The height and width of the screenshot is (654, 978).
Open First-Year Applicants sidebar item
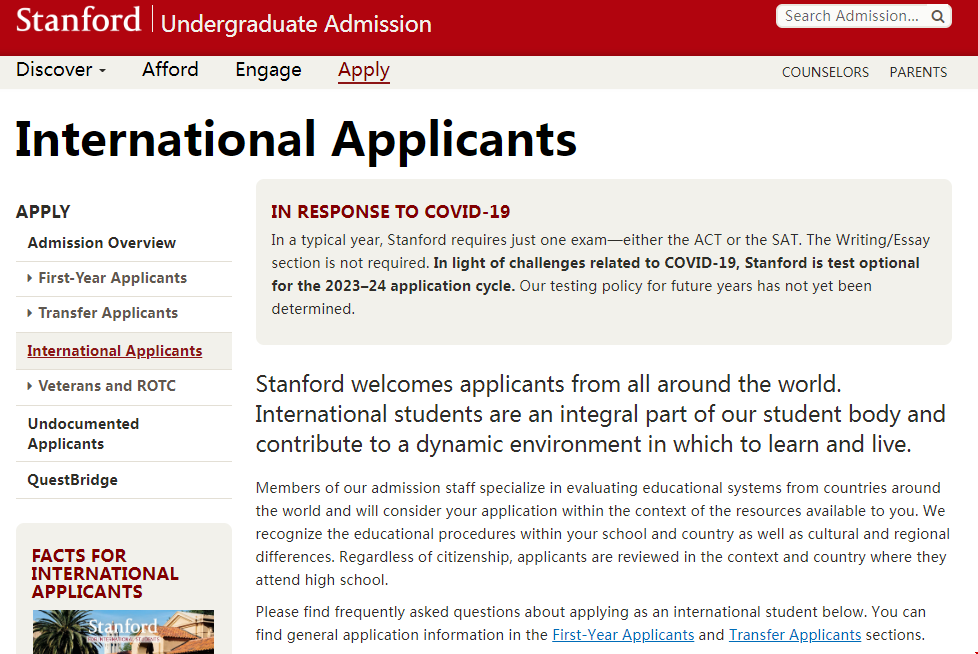click(x=113, y=278)
